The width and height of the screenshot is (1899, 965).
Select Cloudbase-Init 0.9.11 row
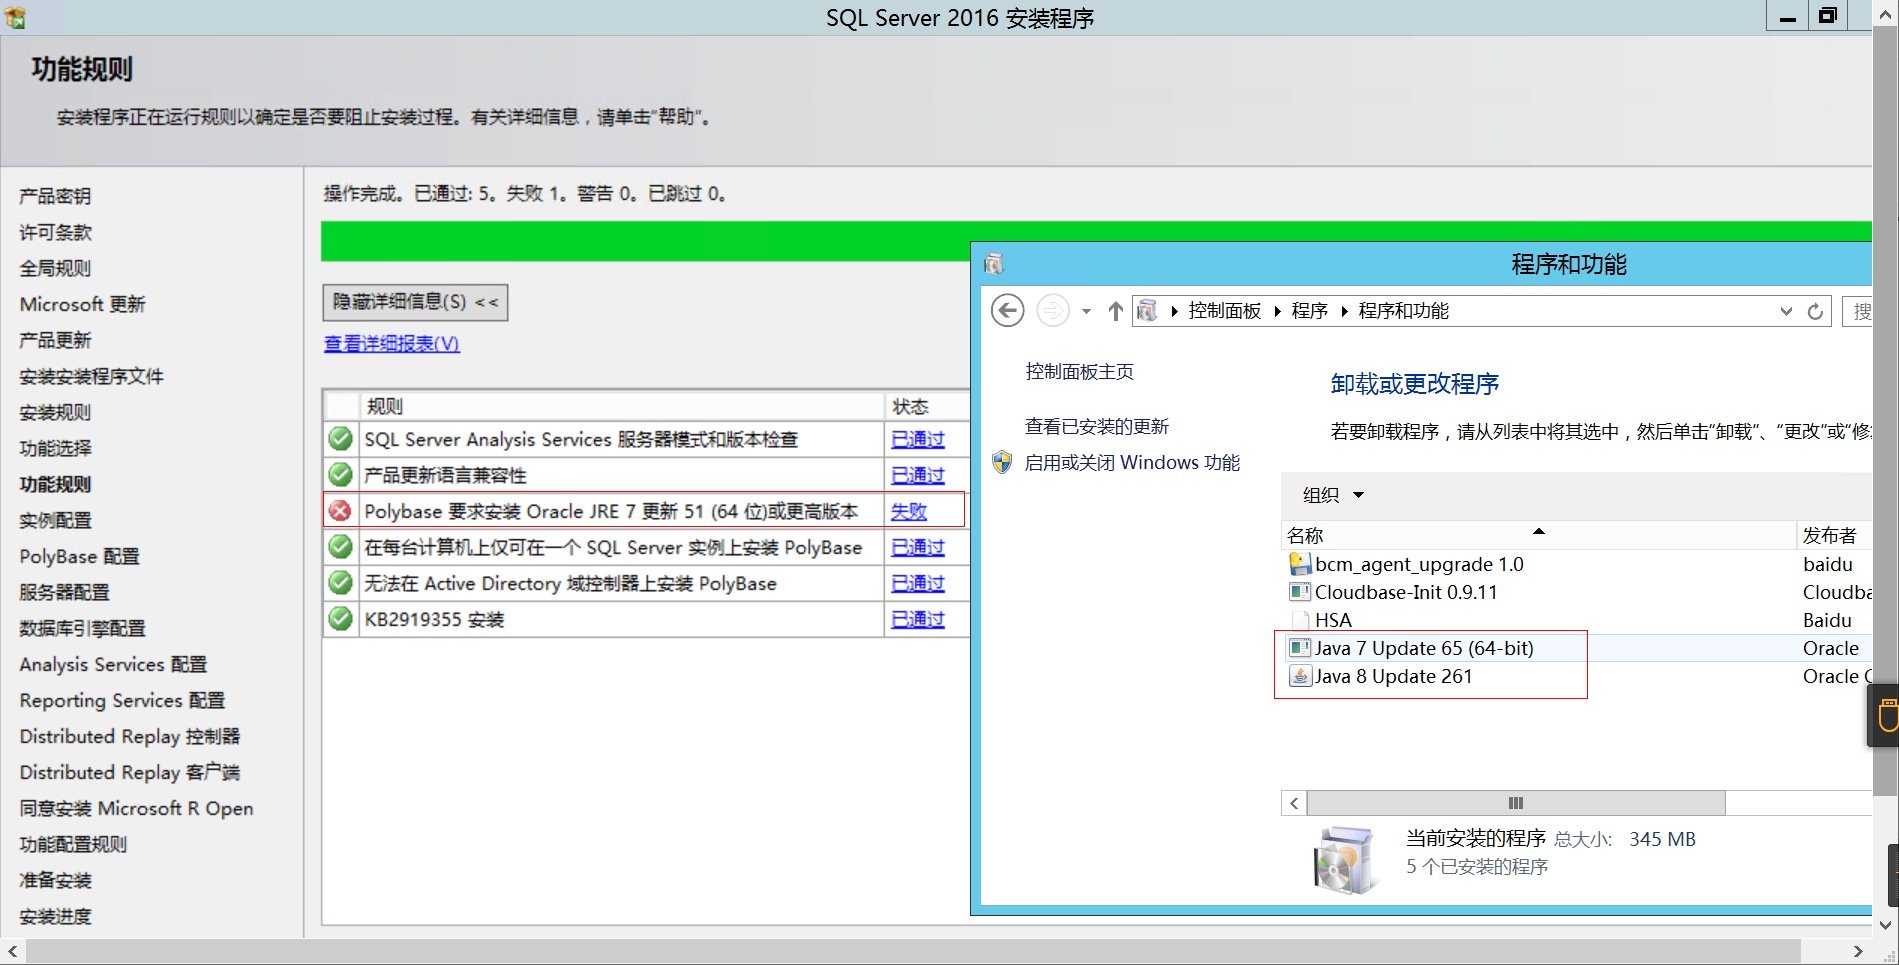click(x=1575, y=592)
